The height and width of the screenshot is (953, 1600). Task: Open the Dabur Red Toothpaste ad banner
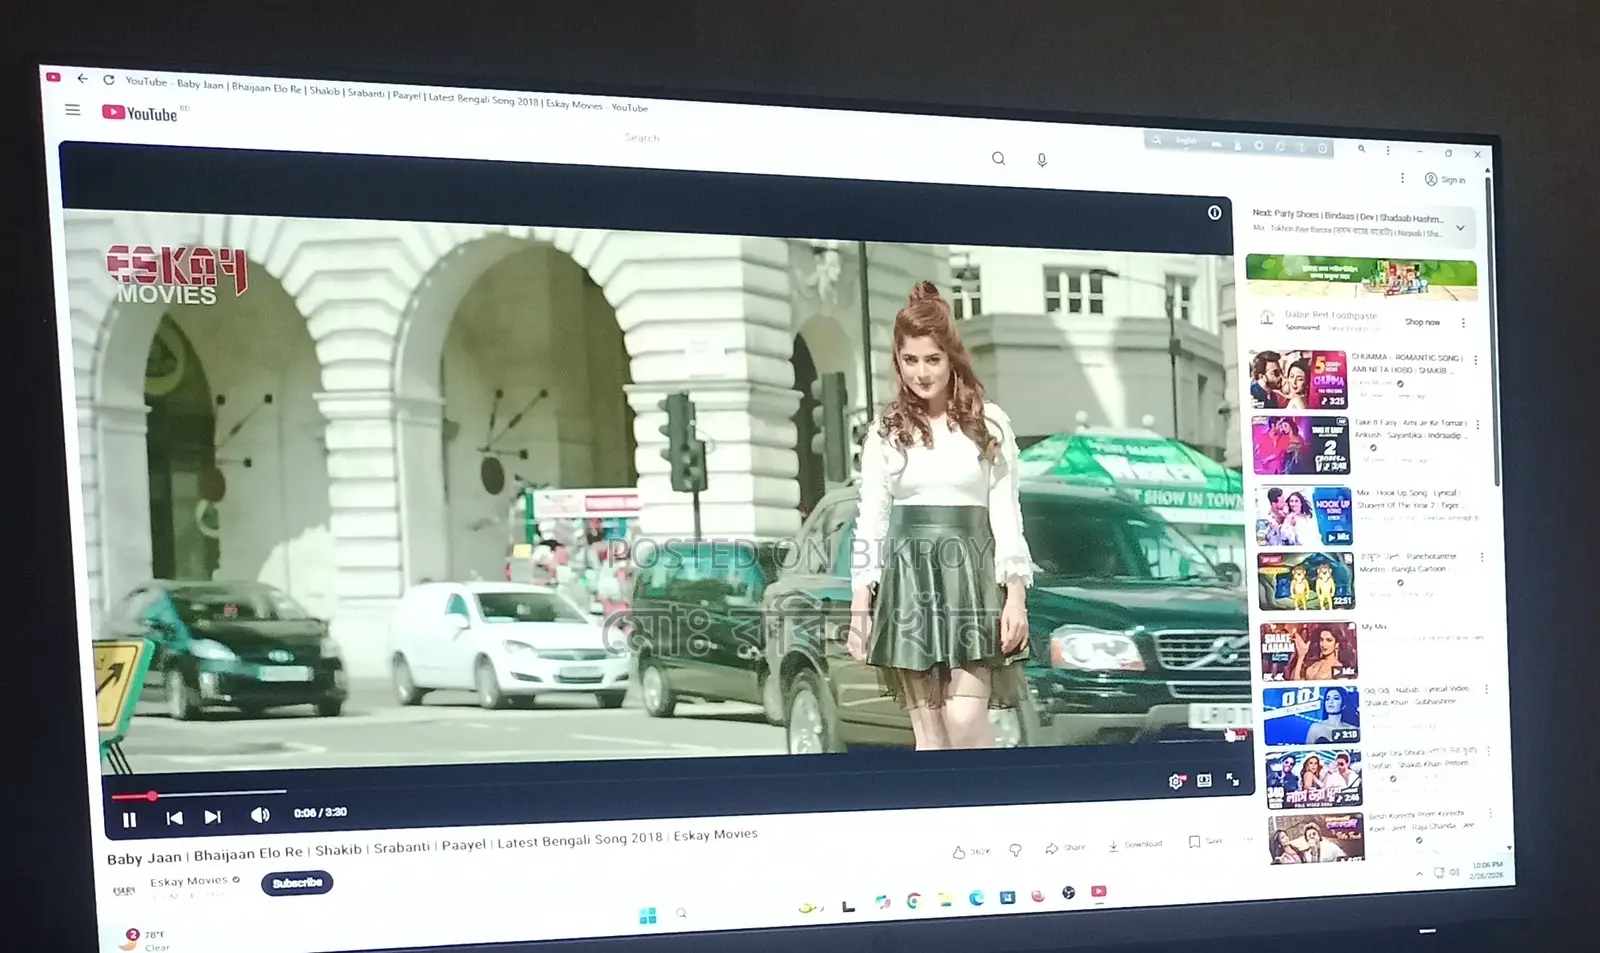pos(1361,277)
